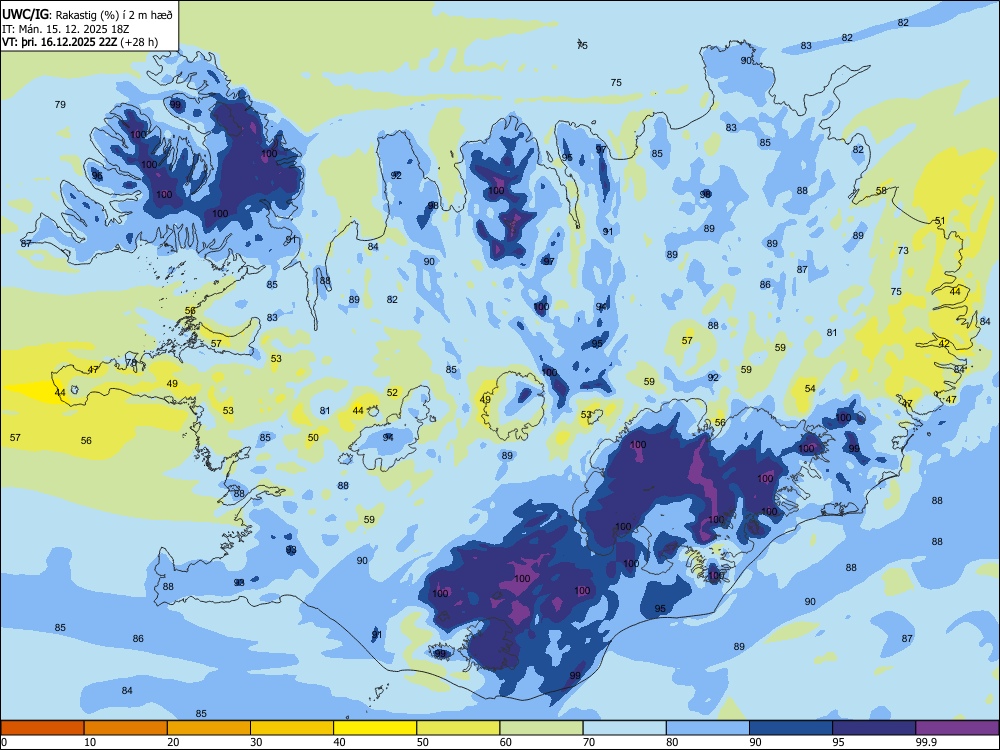Click the legend tick label '0'
This screenshot has width=1000, height=750.
pyautogui.click(x=4, y=742)
